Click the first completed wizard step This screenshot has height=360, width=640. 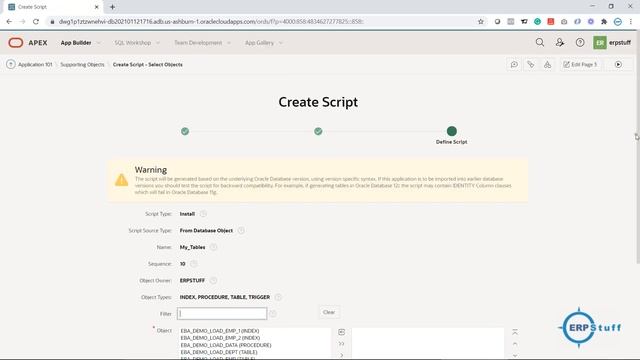click(x=185, y=131)
